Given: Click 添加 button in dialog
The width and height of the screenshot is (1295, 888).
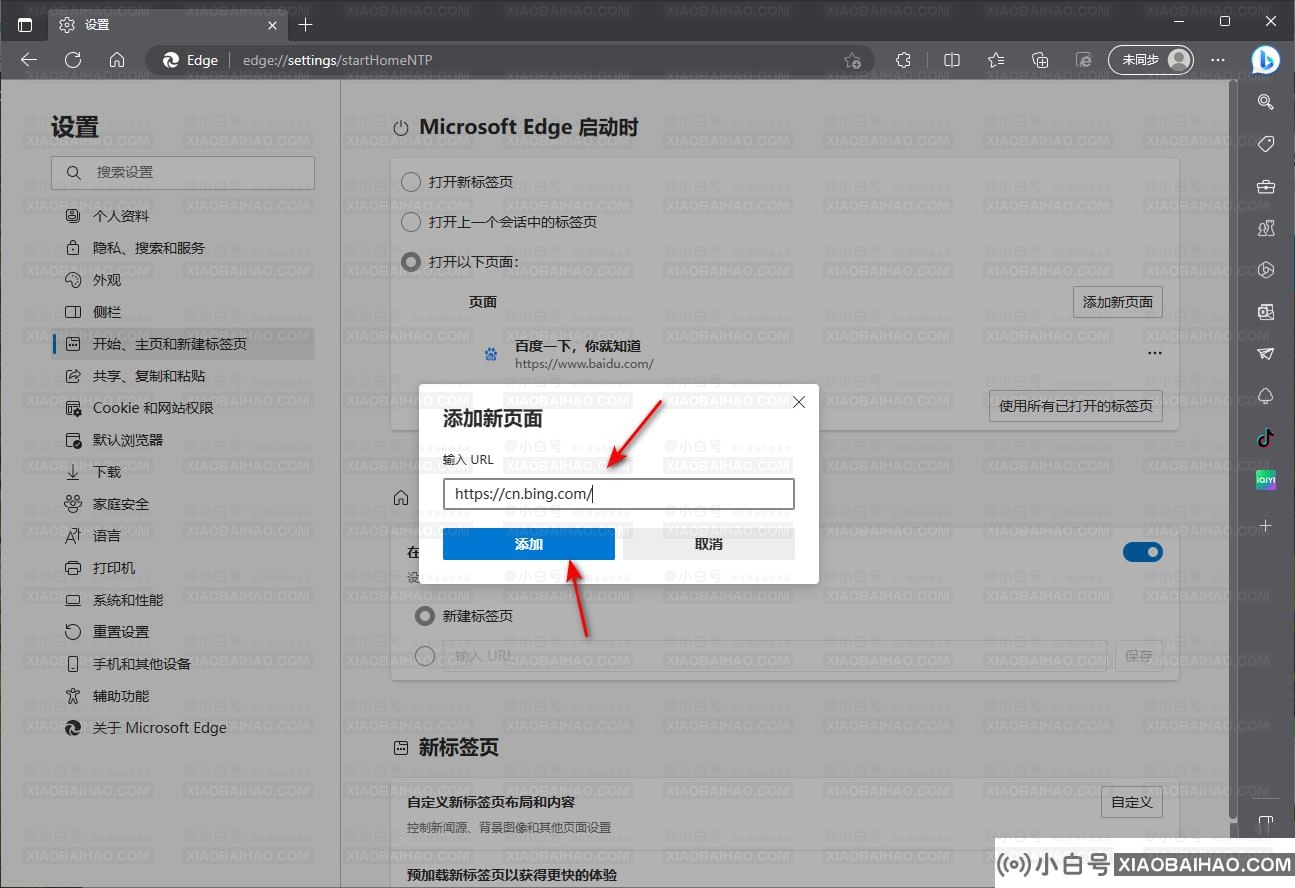Looking at the screenshot, I should [529, 544].
